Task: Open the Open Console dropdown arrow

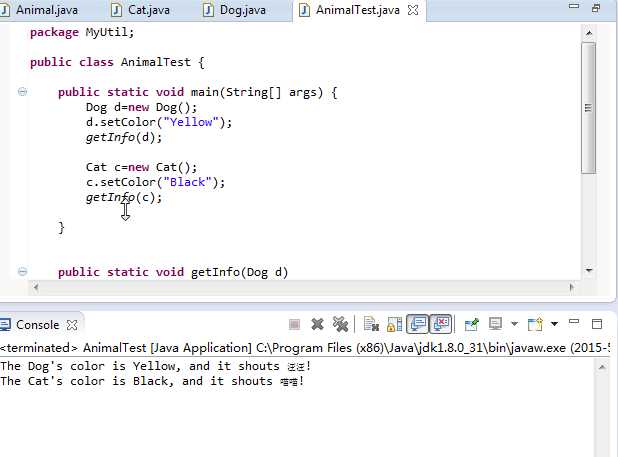Action: coord(554,324)
